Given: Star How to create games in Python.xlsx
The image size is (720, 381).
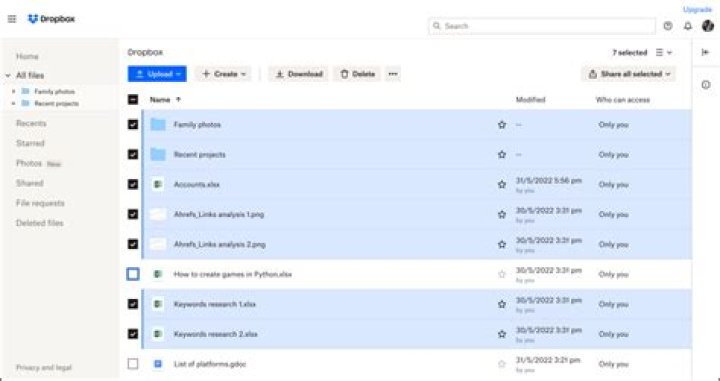Looking at the screenshot, I should click(x=501, y=275).
